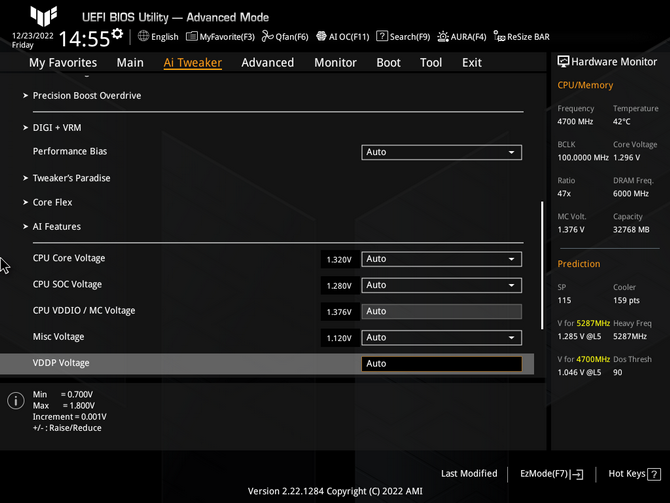
Task: Open Performance Bias dropdown
Action: tap(441, 152)
